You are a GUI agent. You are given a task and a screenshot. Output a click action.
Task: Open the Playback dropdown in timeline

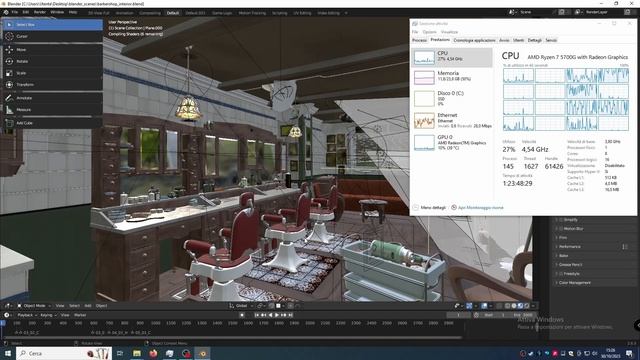pos(27,315)
